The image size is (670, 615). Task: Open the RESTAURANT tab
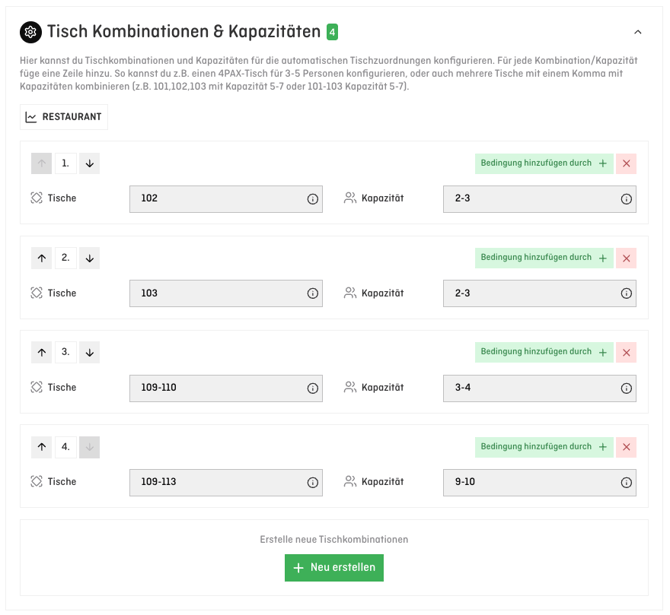(64, 117)
